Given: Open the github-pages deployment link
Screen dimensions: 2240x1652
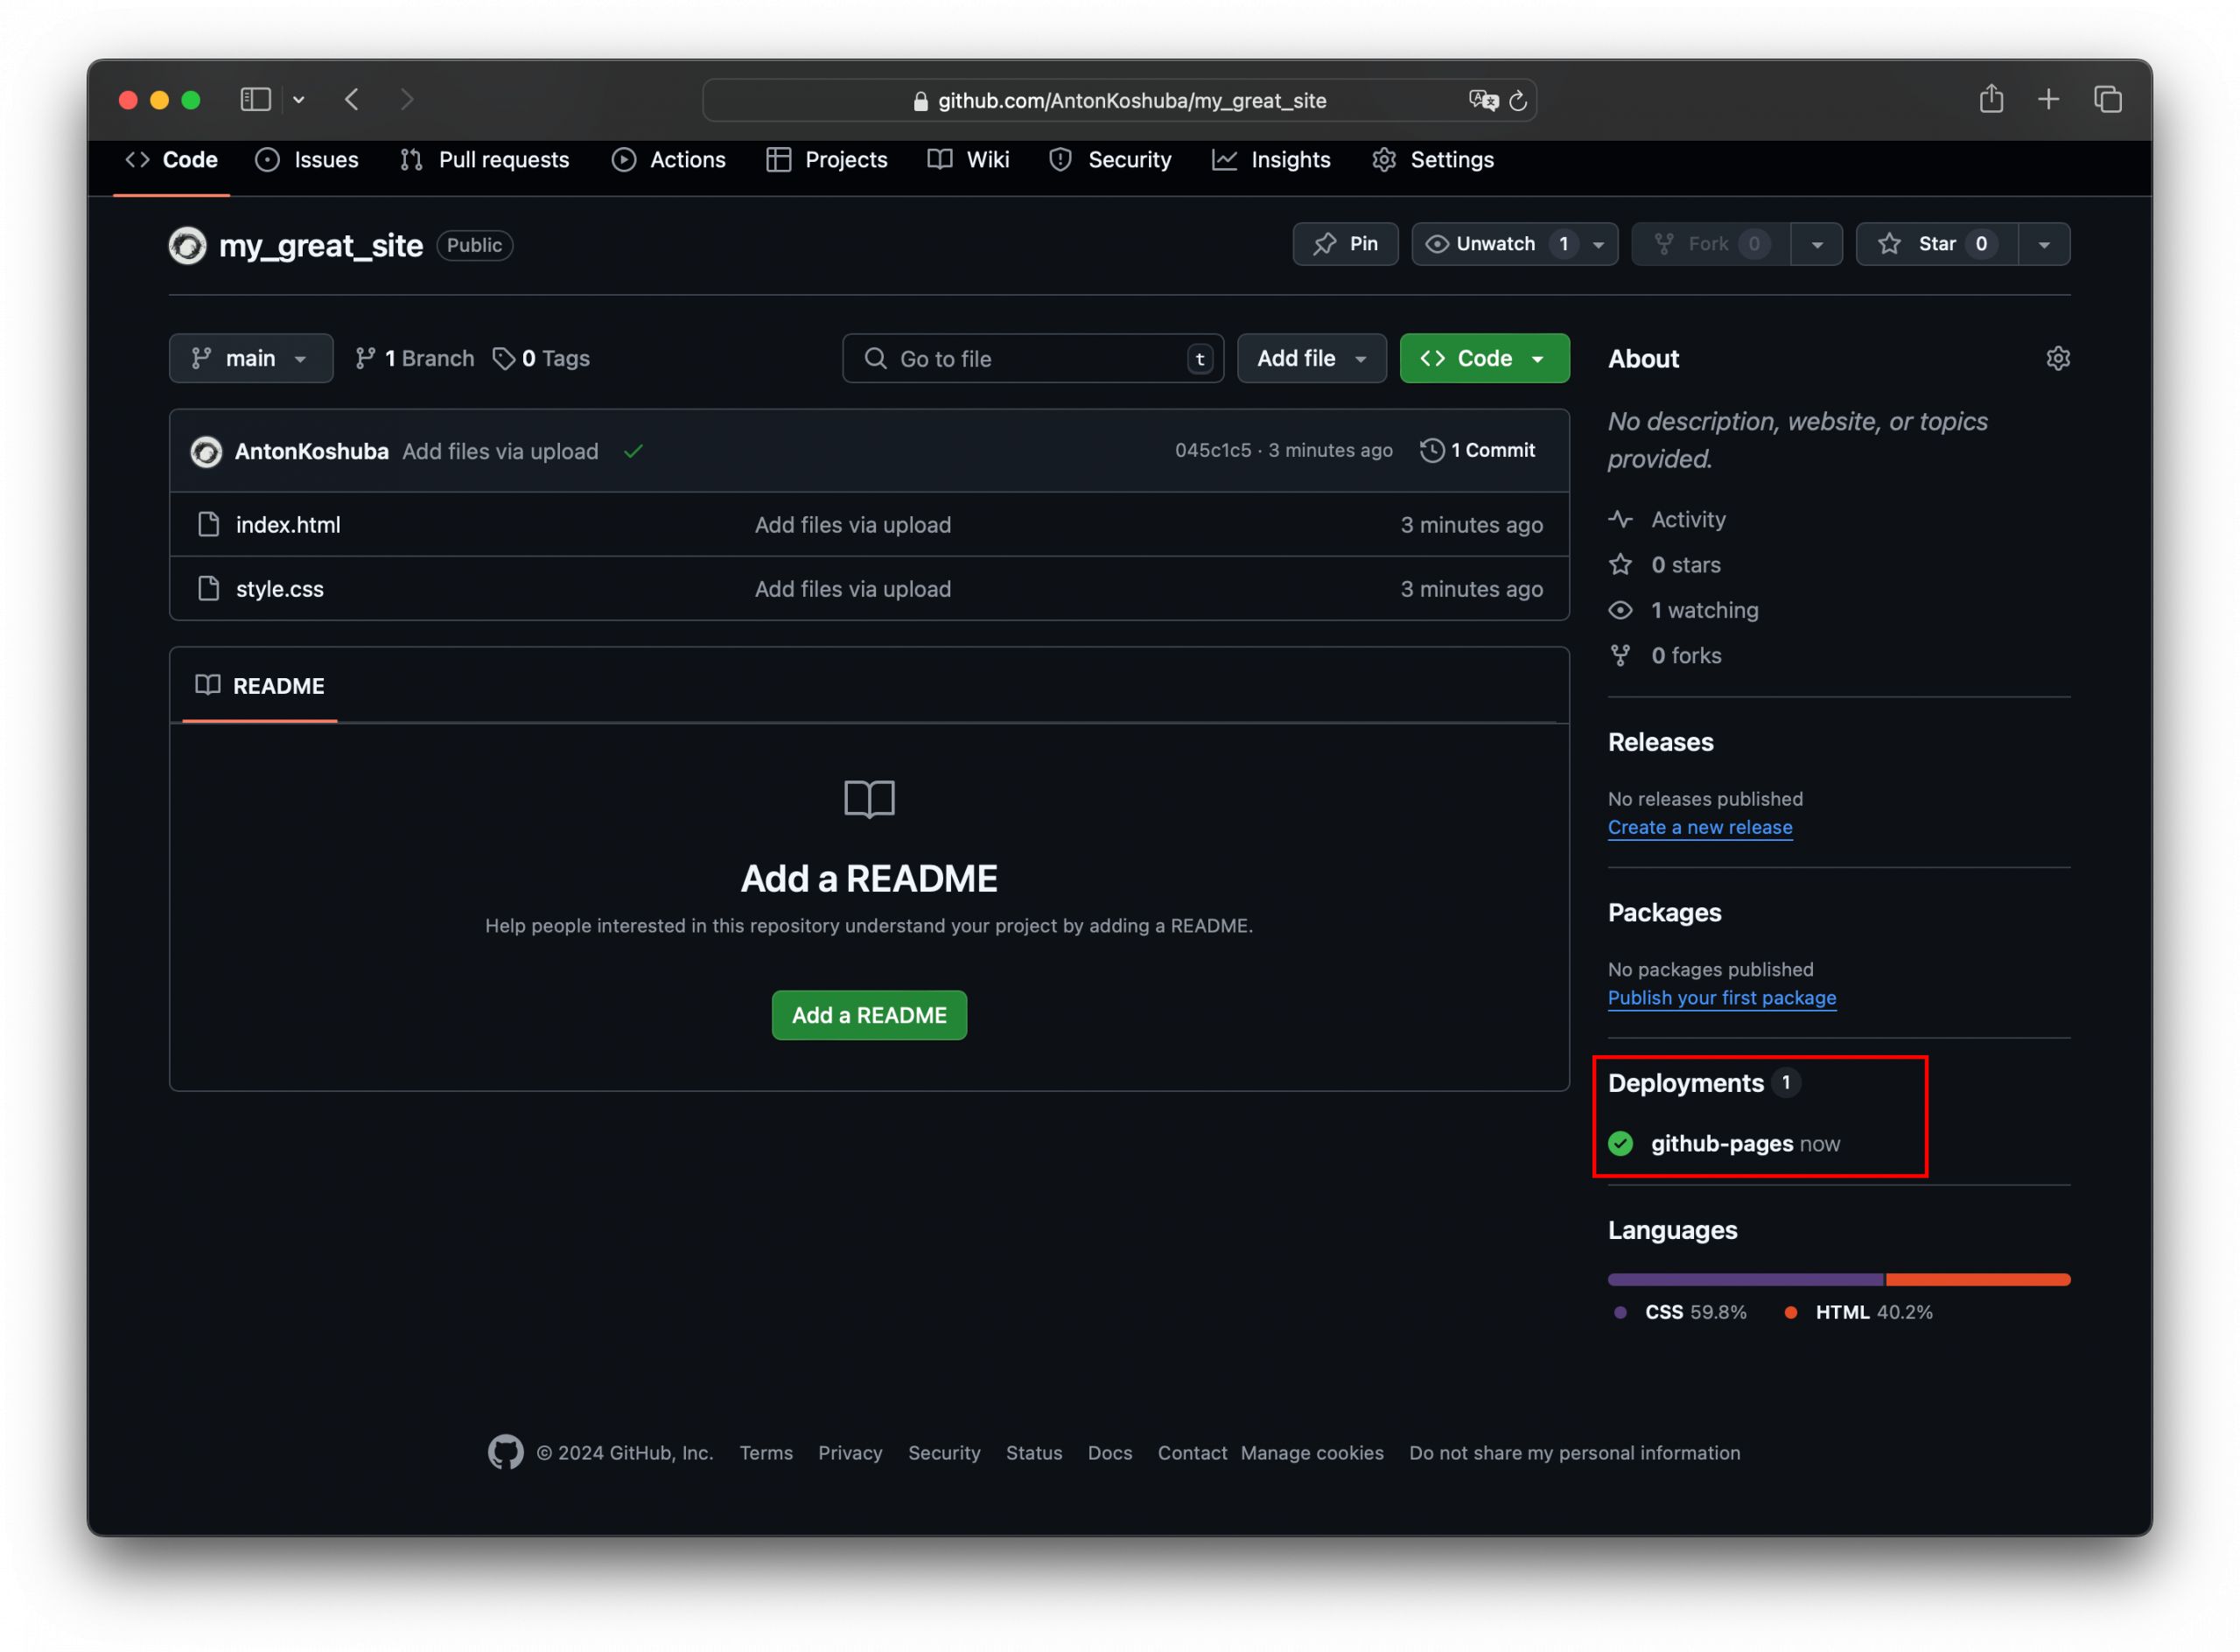Looking at the screenshot, I should (1721, 1144).
